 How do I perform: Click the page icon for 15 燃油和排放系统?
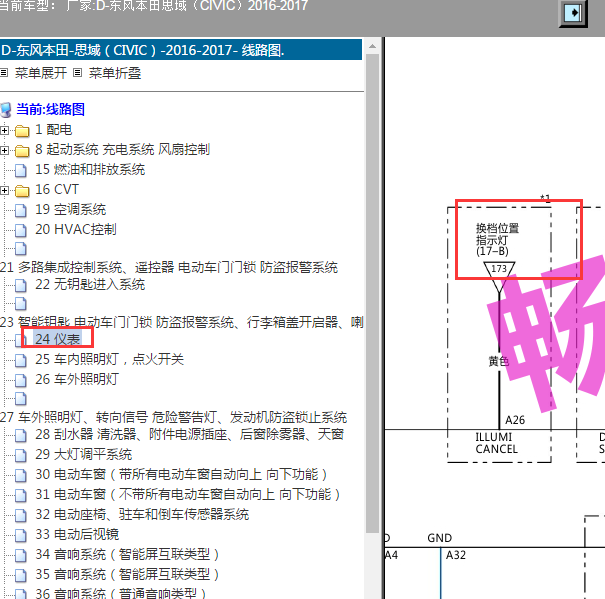point(21,170)
